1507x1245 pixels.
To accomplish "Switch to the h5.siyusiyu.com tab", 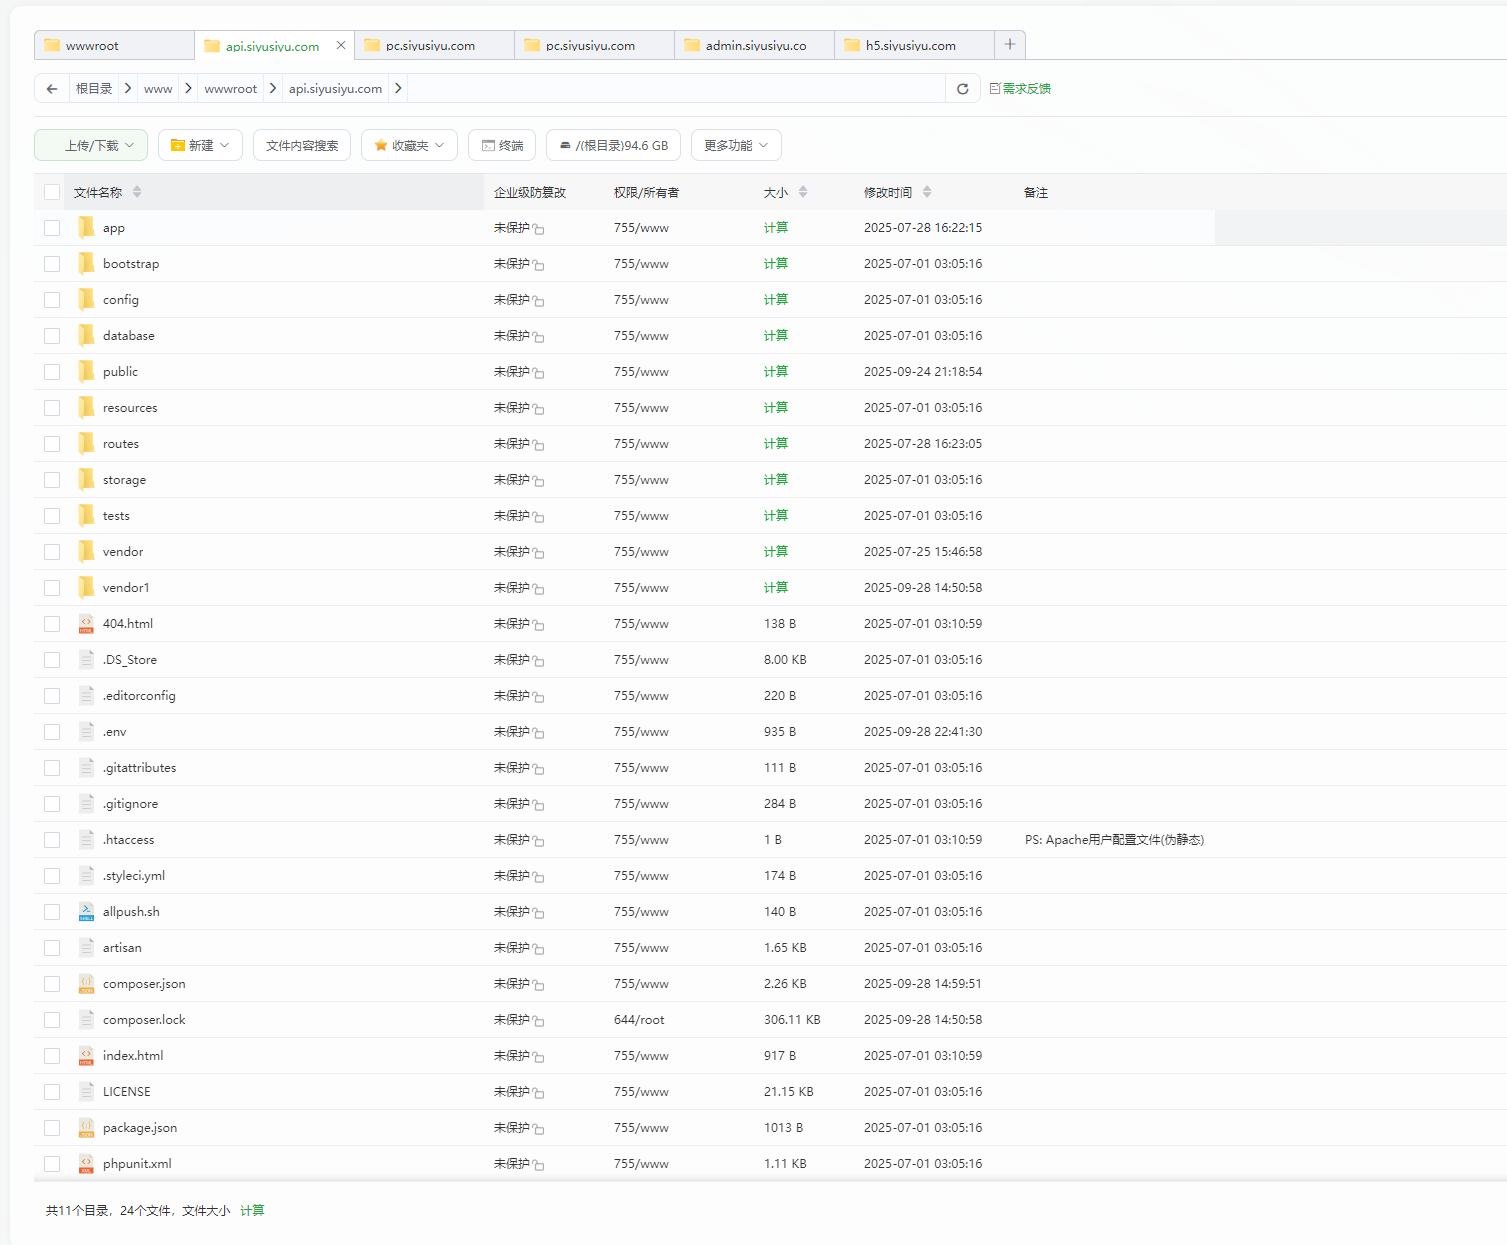I will pos(909,46).
